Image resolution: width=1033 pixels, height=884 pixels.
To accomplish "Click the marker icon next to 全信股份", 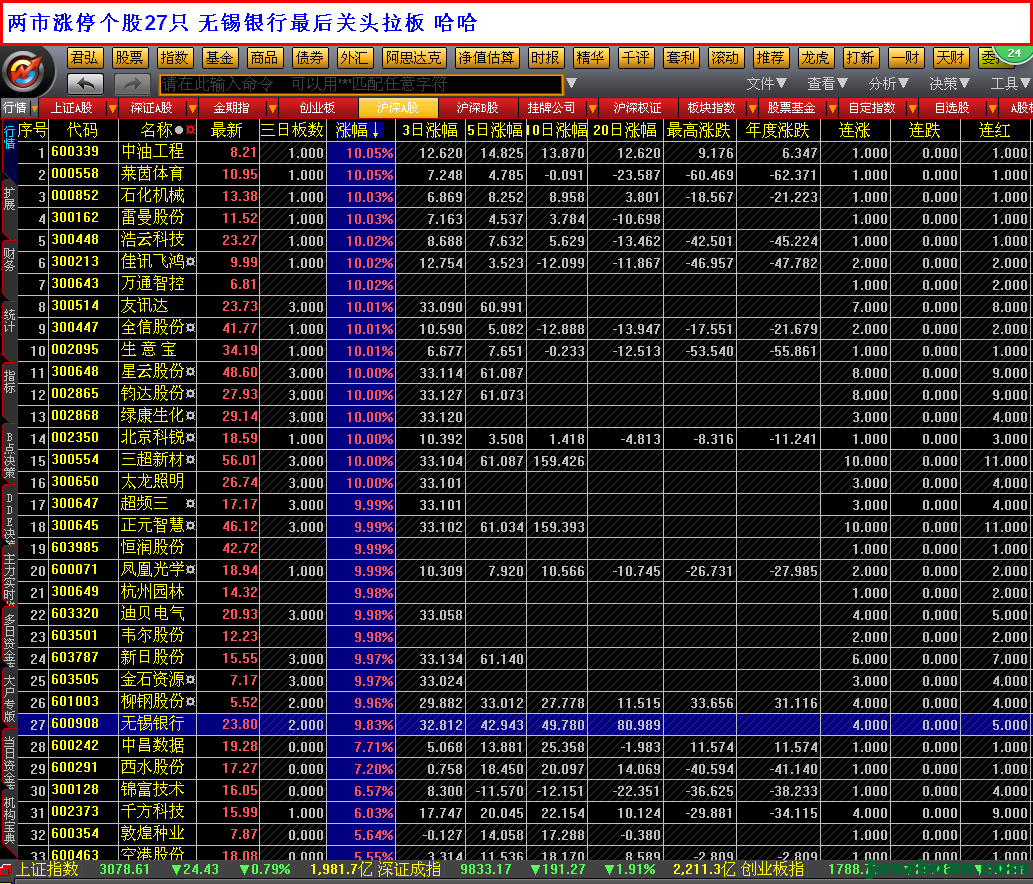I will click(190, 327).
